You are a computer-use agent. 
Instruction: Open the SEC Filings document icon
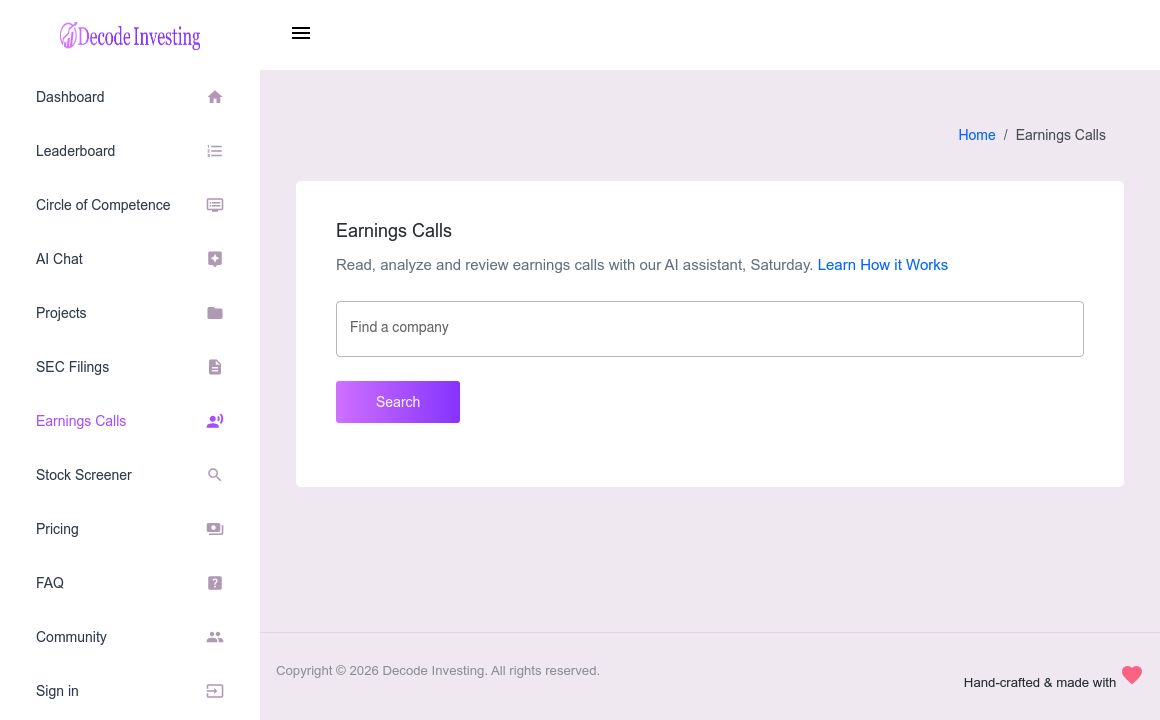215,367
